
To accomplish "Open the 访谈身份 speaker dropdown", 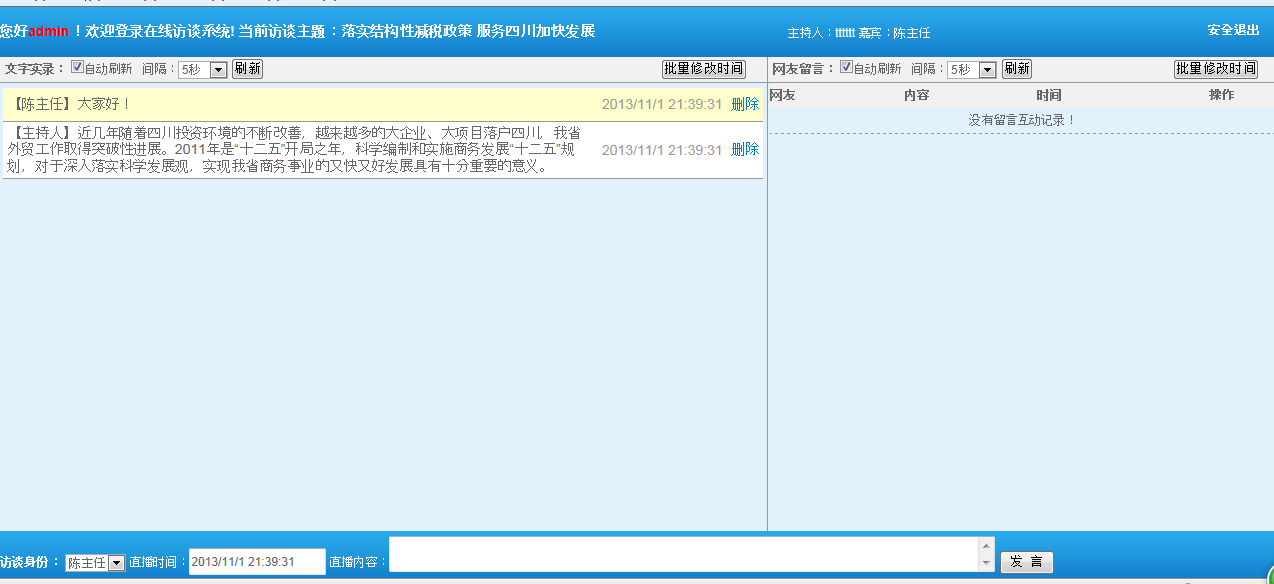I will pyautogui.click(x=115, y=562).
